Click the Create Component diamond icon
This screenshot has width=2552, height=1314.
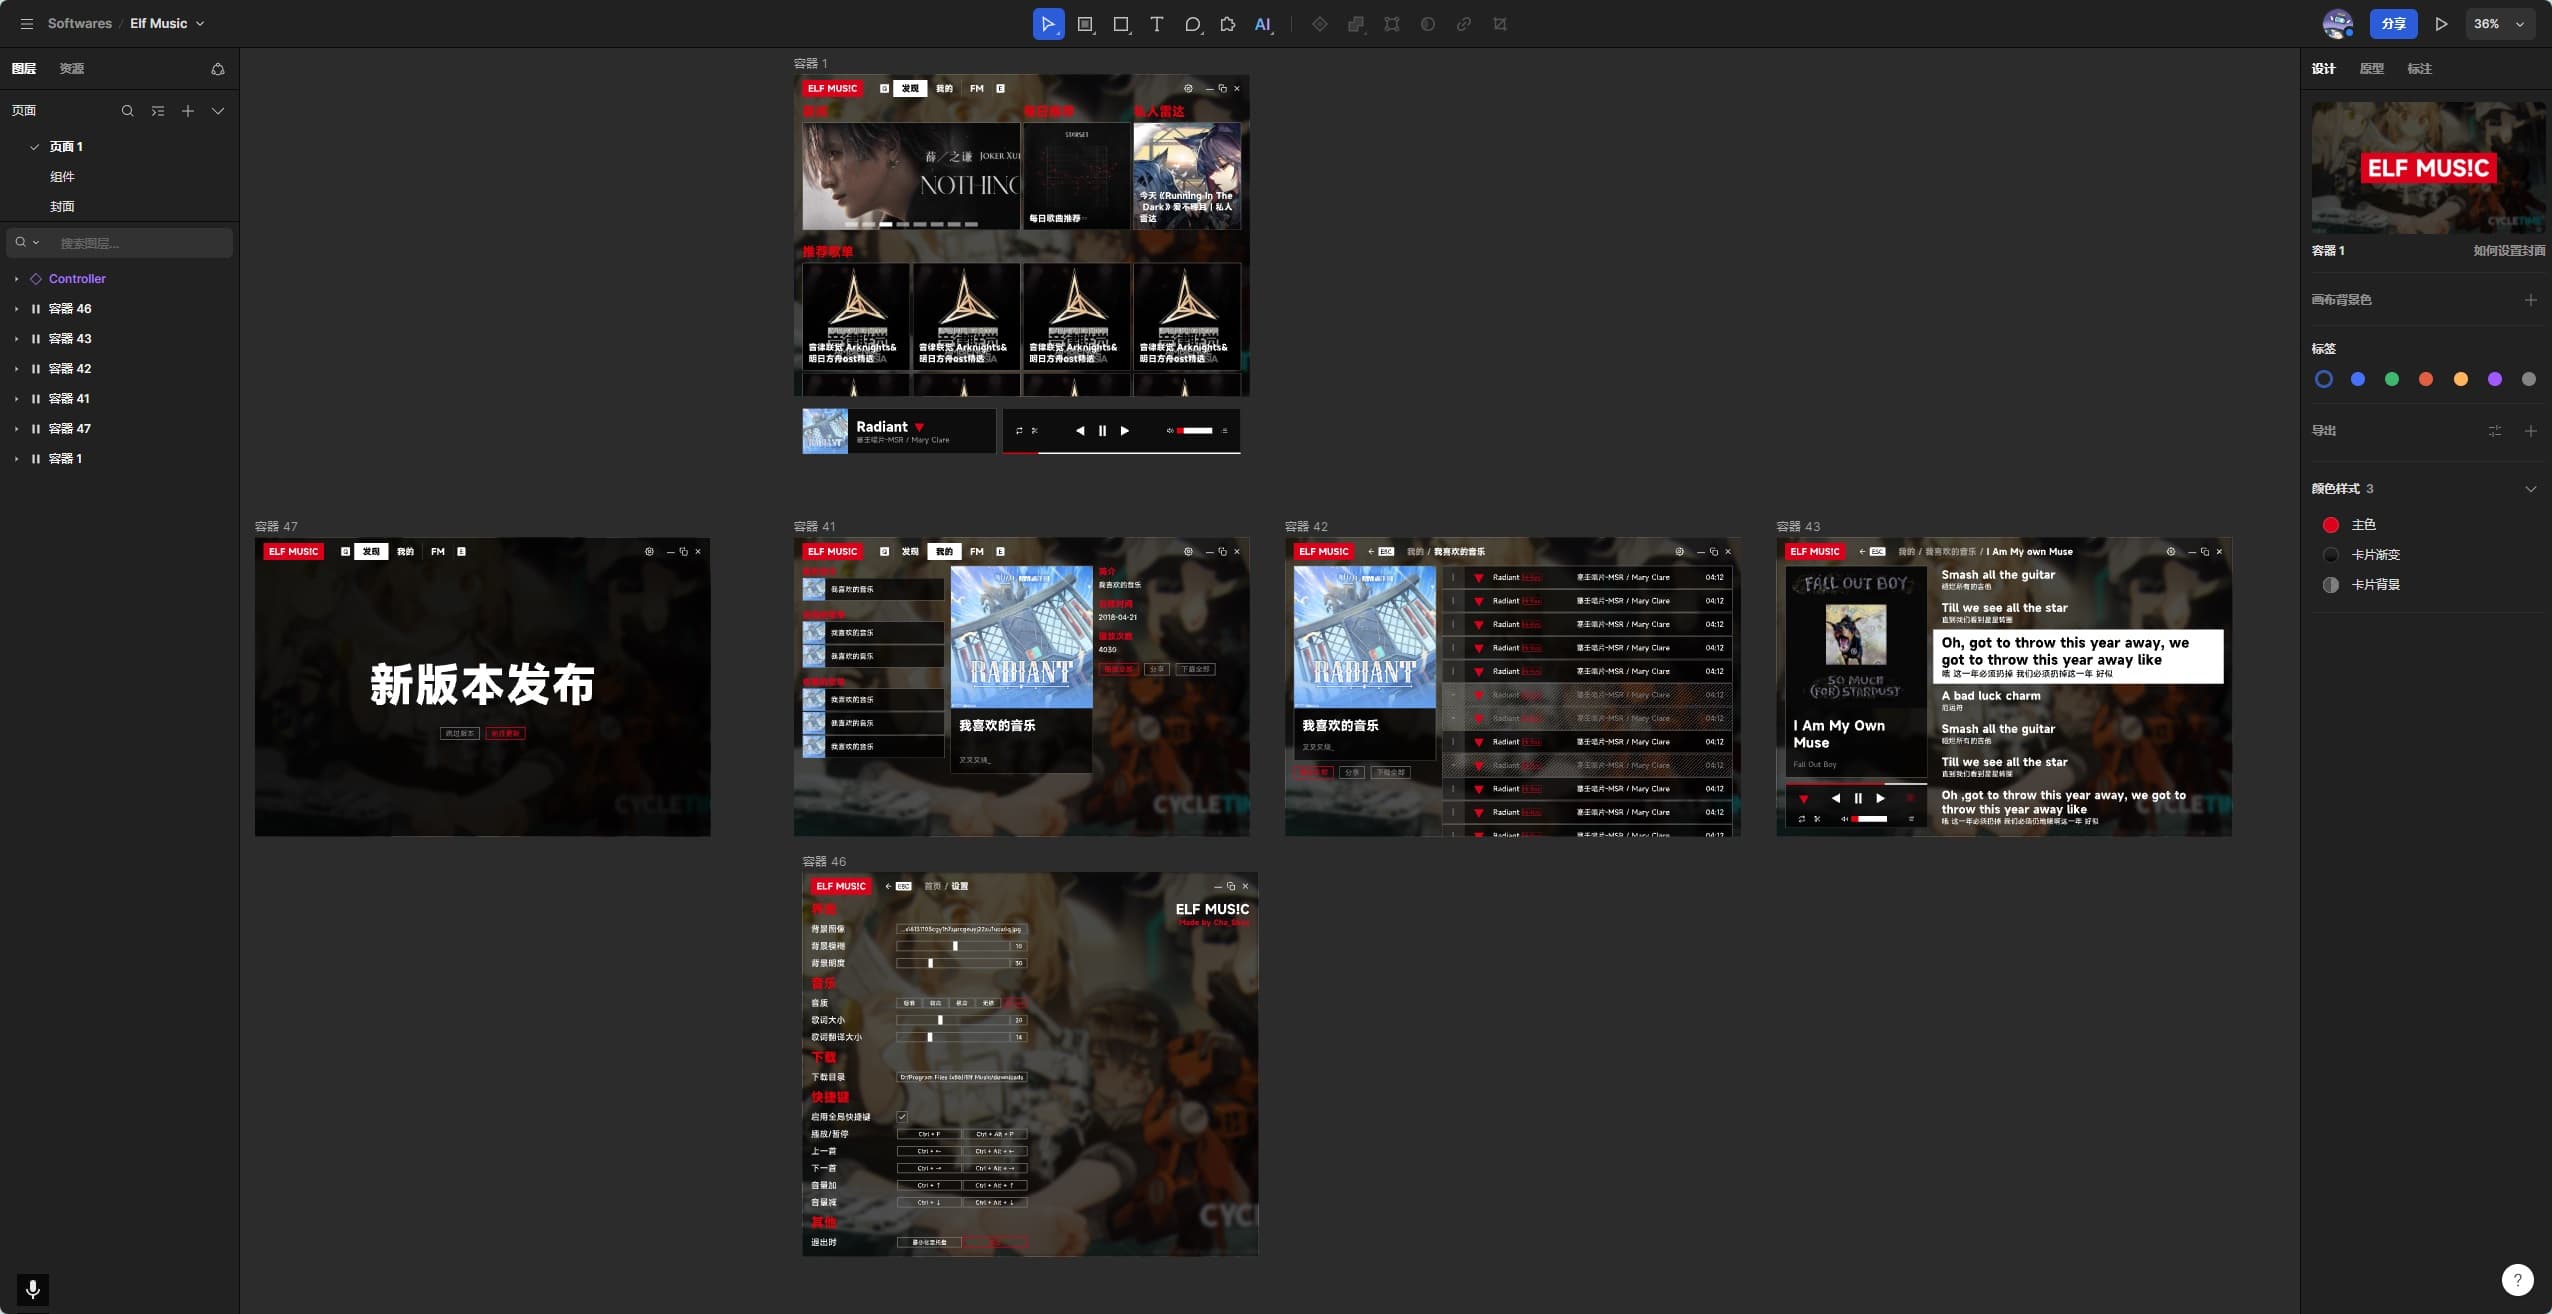(1320, 24)
